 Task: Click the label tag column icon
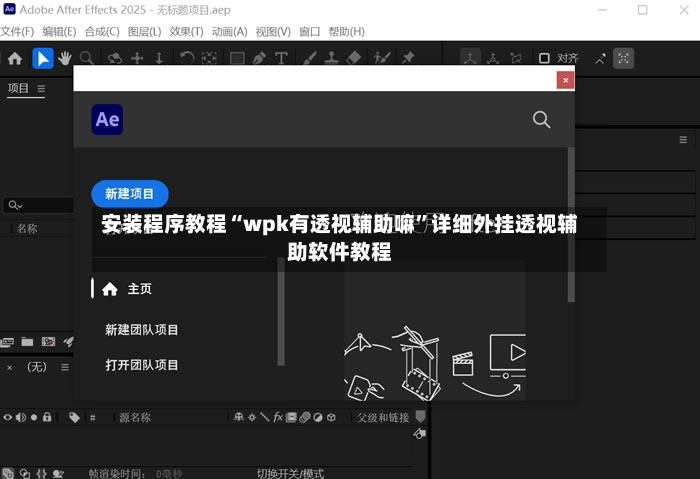click(x=74, y=418)
